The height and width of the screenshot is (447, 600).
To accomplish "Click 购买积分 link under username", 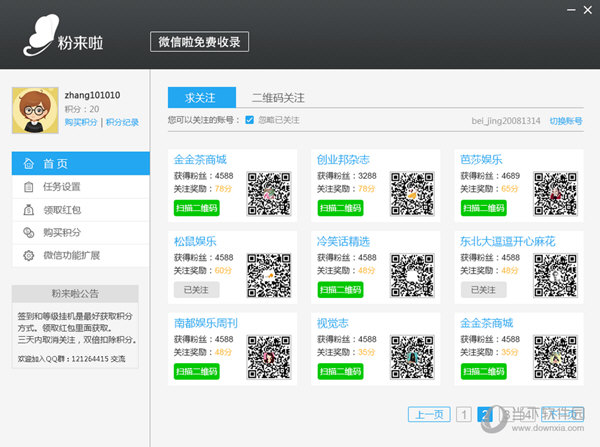I will point(81,122).
